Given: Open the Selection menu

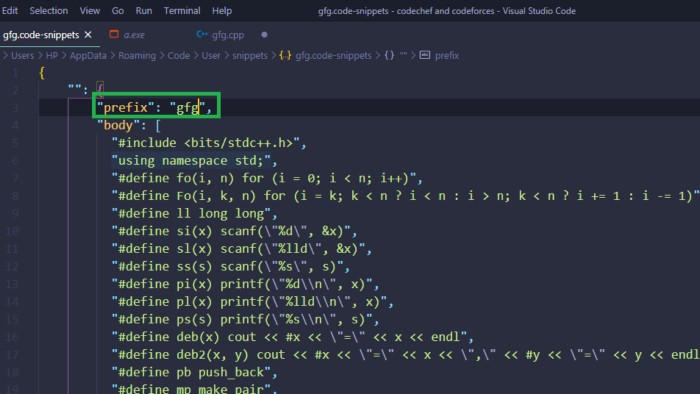Looking at the screenshot, I should point(49,11).
